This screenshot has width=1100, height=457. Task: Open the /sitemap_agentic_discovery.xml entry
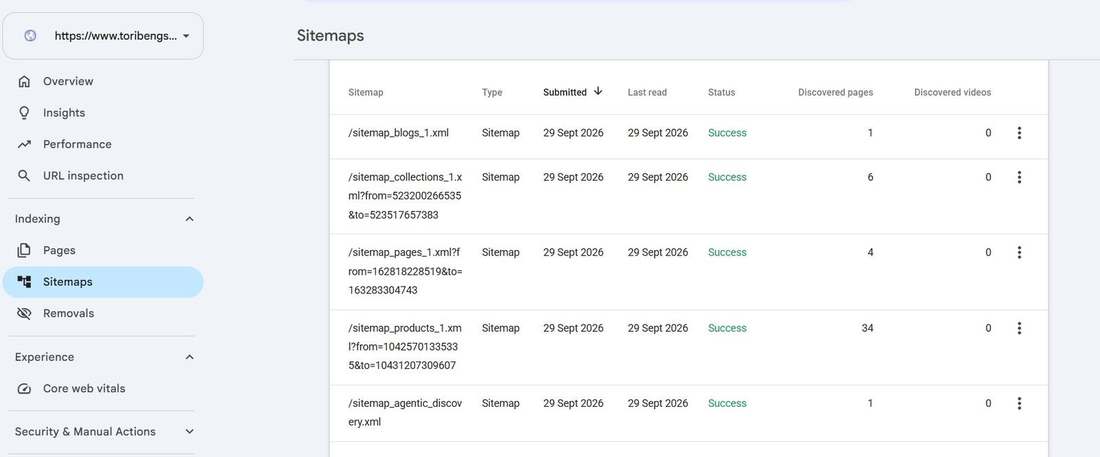tap(405, 413)
